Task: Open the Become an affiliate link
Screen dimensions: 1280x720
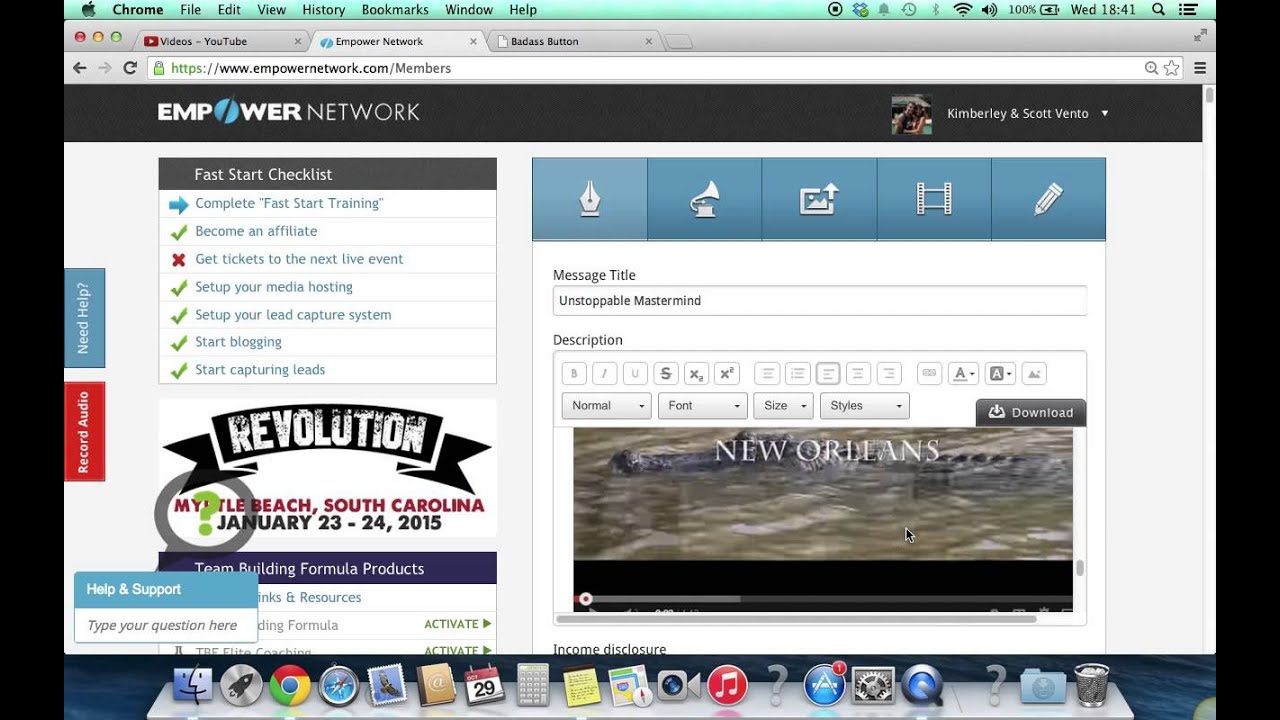Action: [x=256, y=231]
